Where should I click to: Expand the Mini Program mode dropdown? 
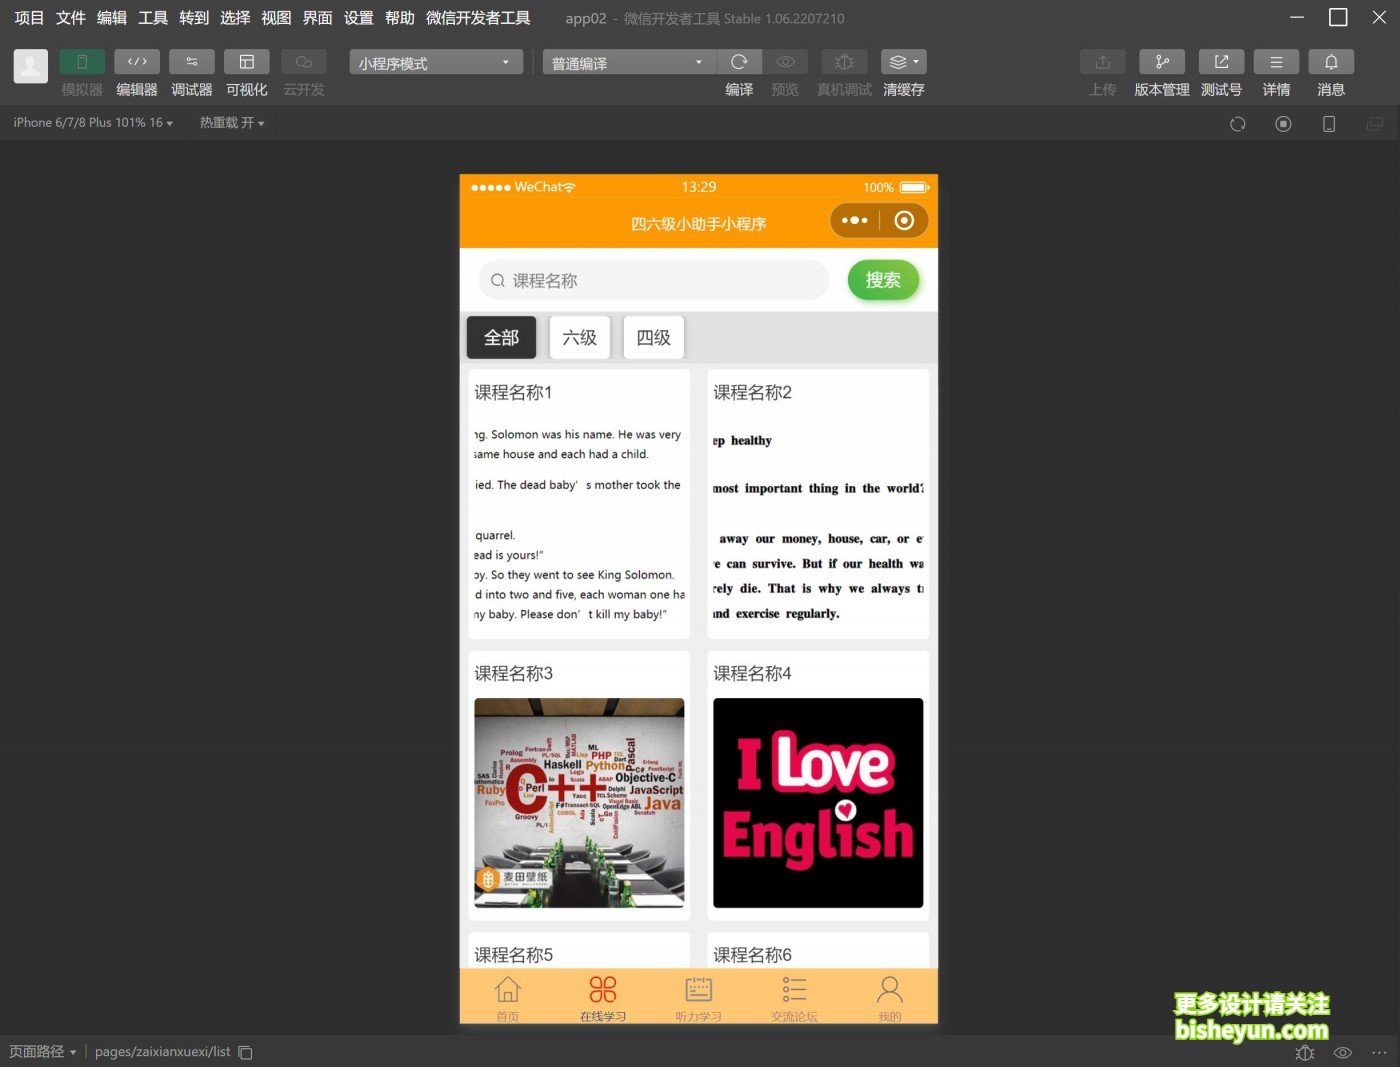click(436, 63)
